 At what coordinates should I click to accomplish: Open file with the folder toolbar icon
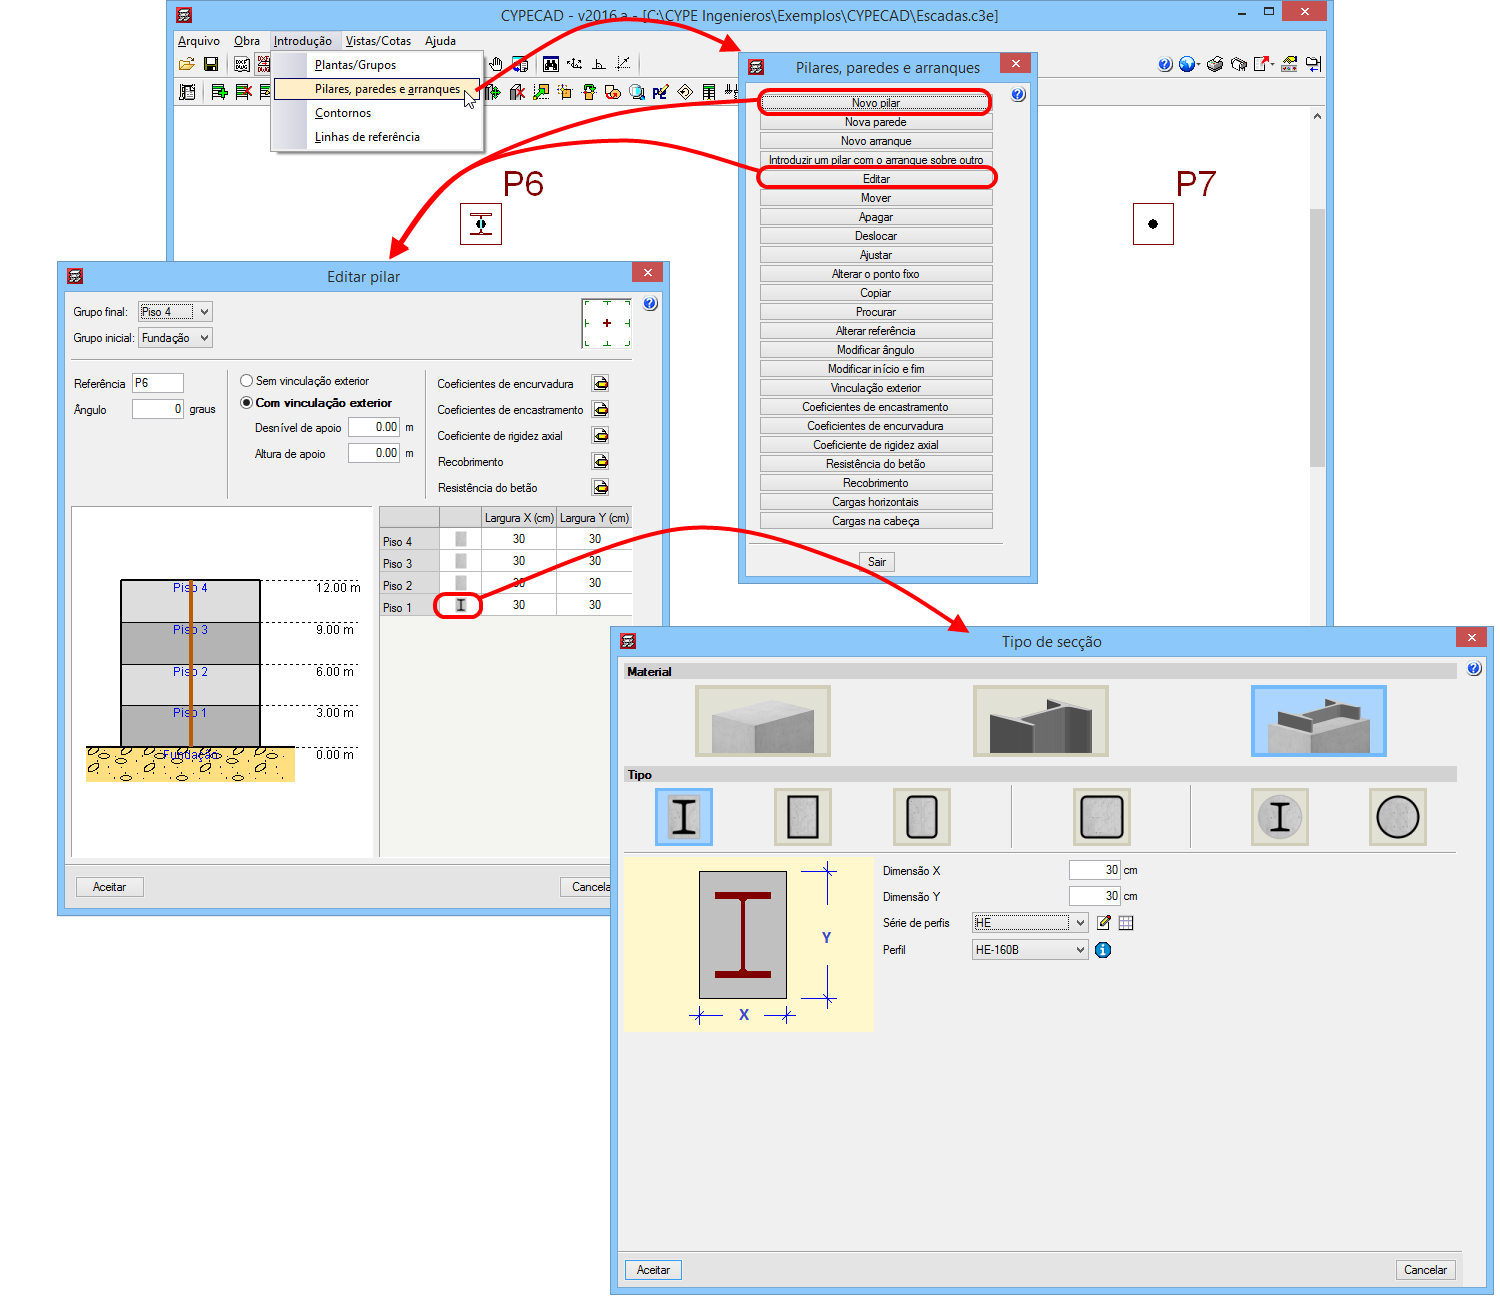pos(187,64)
